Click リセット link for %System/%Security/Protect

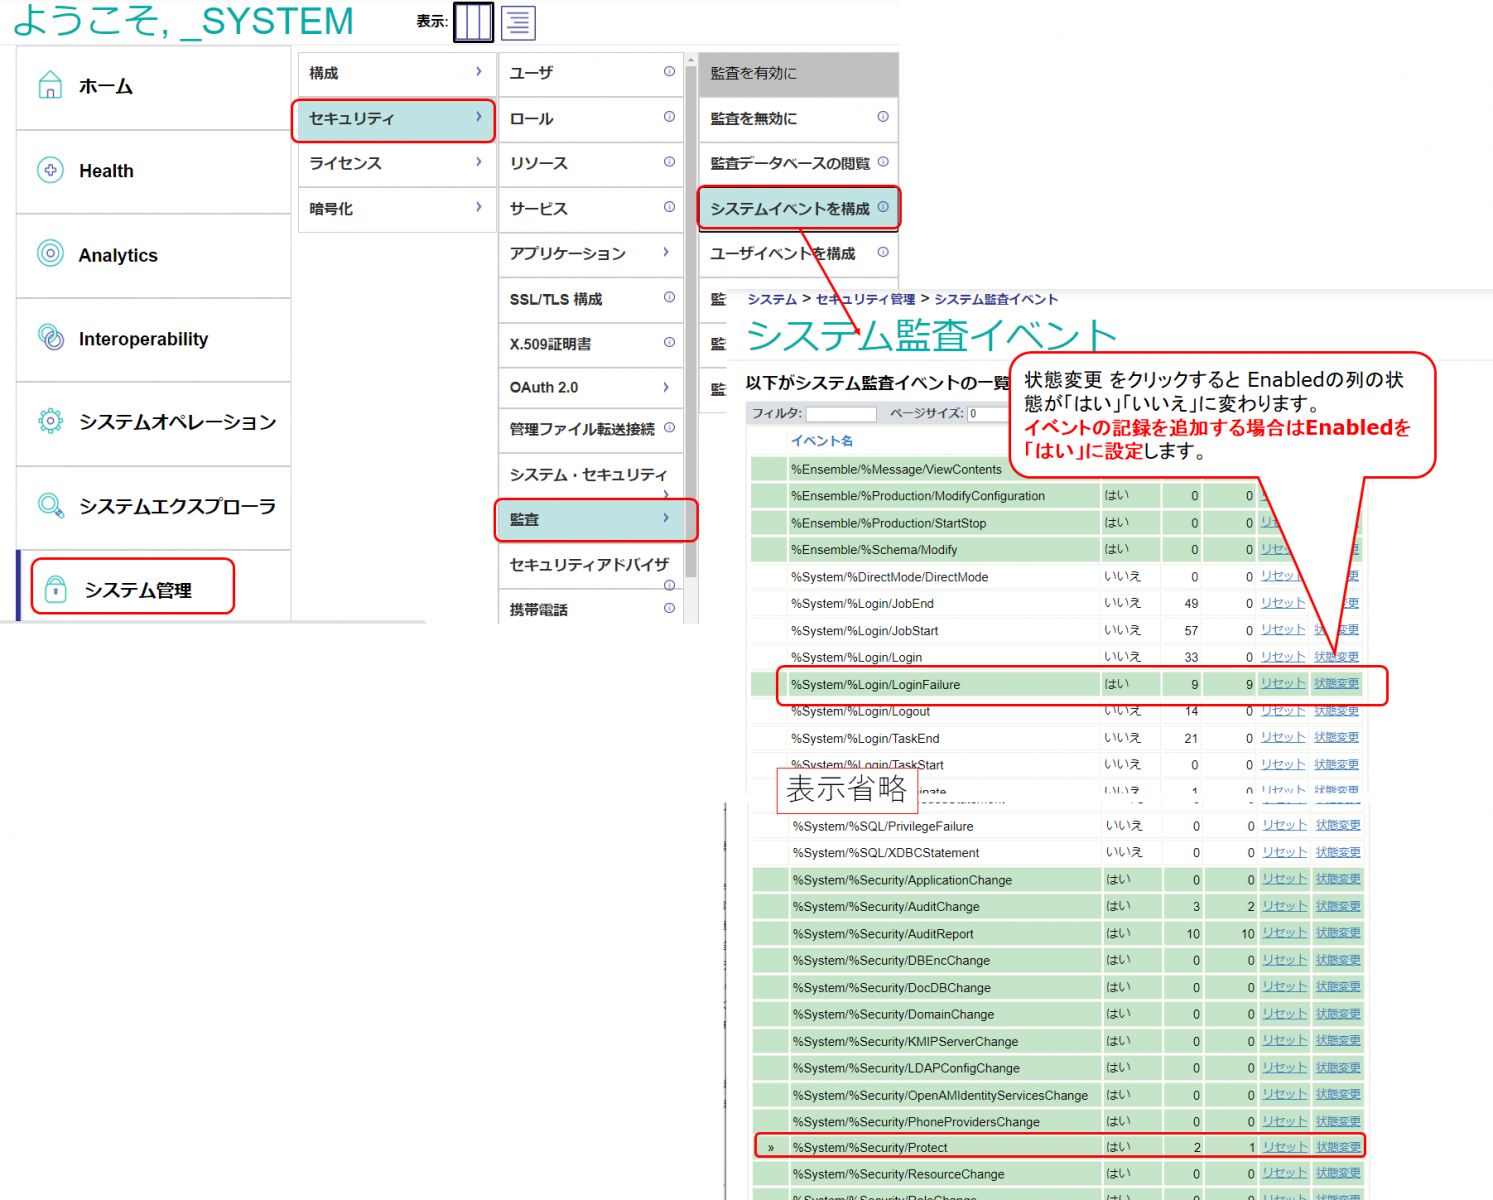point(1284,1147)
